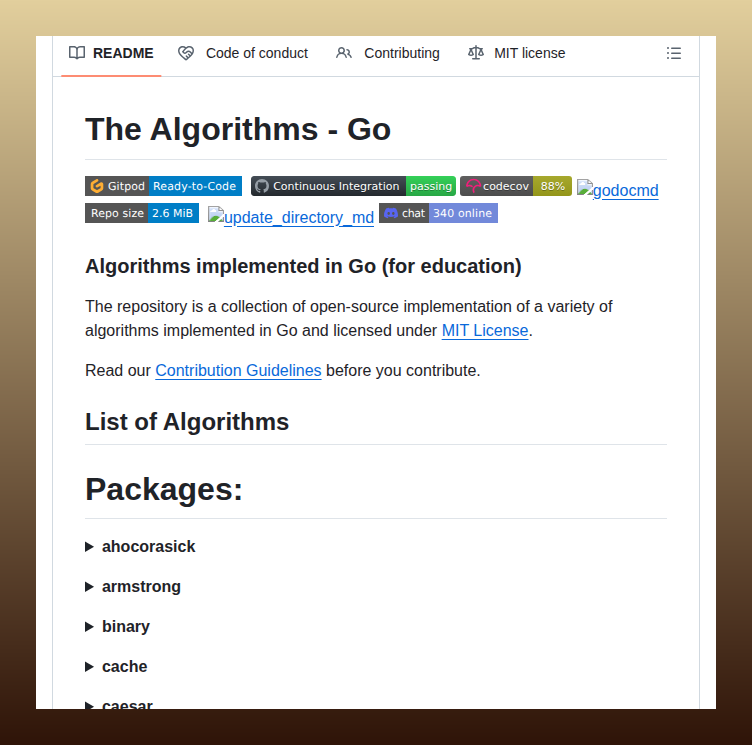Screen dimensions: 752x745
Task: Open the README outline list icon
Action: click(673, 53)
